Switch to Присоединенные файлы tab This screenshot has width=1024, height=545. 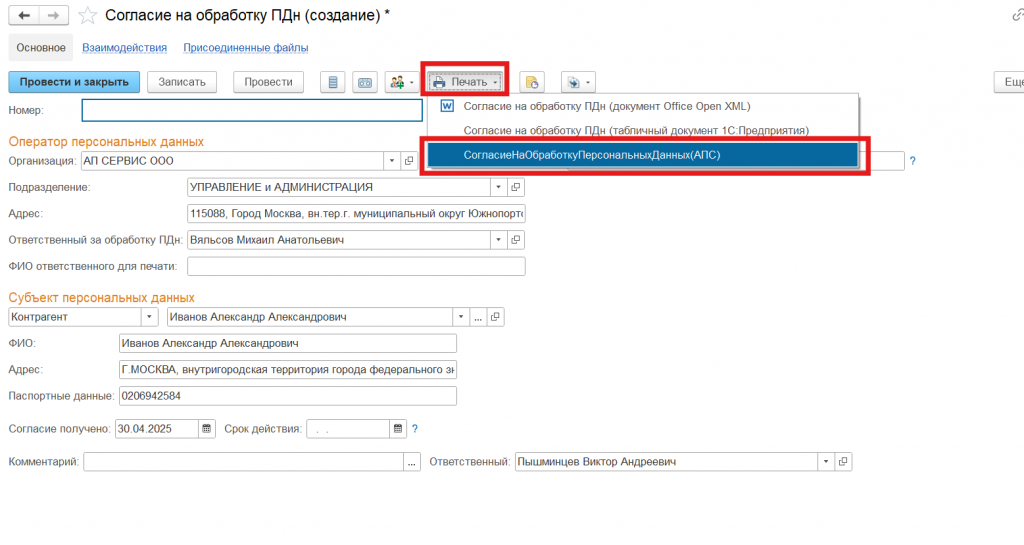(245, 47)
